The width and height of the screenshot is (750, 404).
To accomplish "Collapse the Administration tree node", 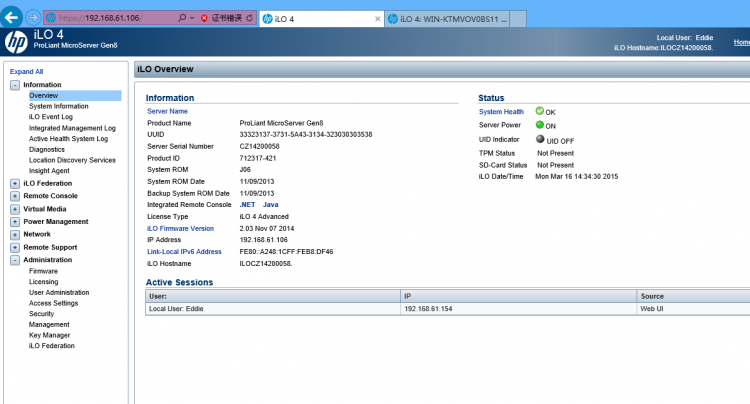I will (x=15, y=260).
